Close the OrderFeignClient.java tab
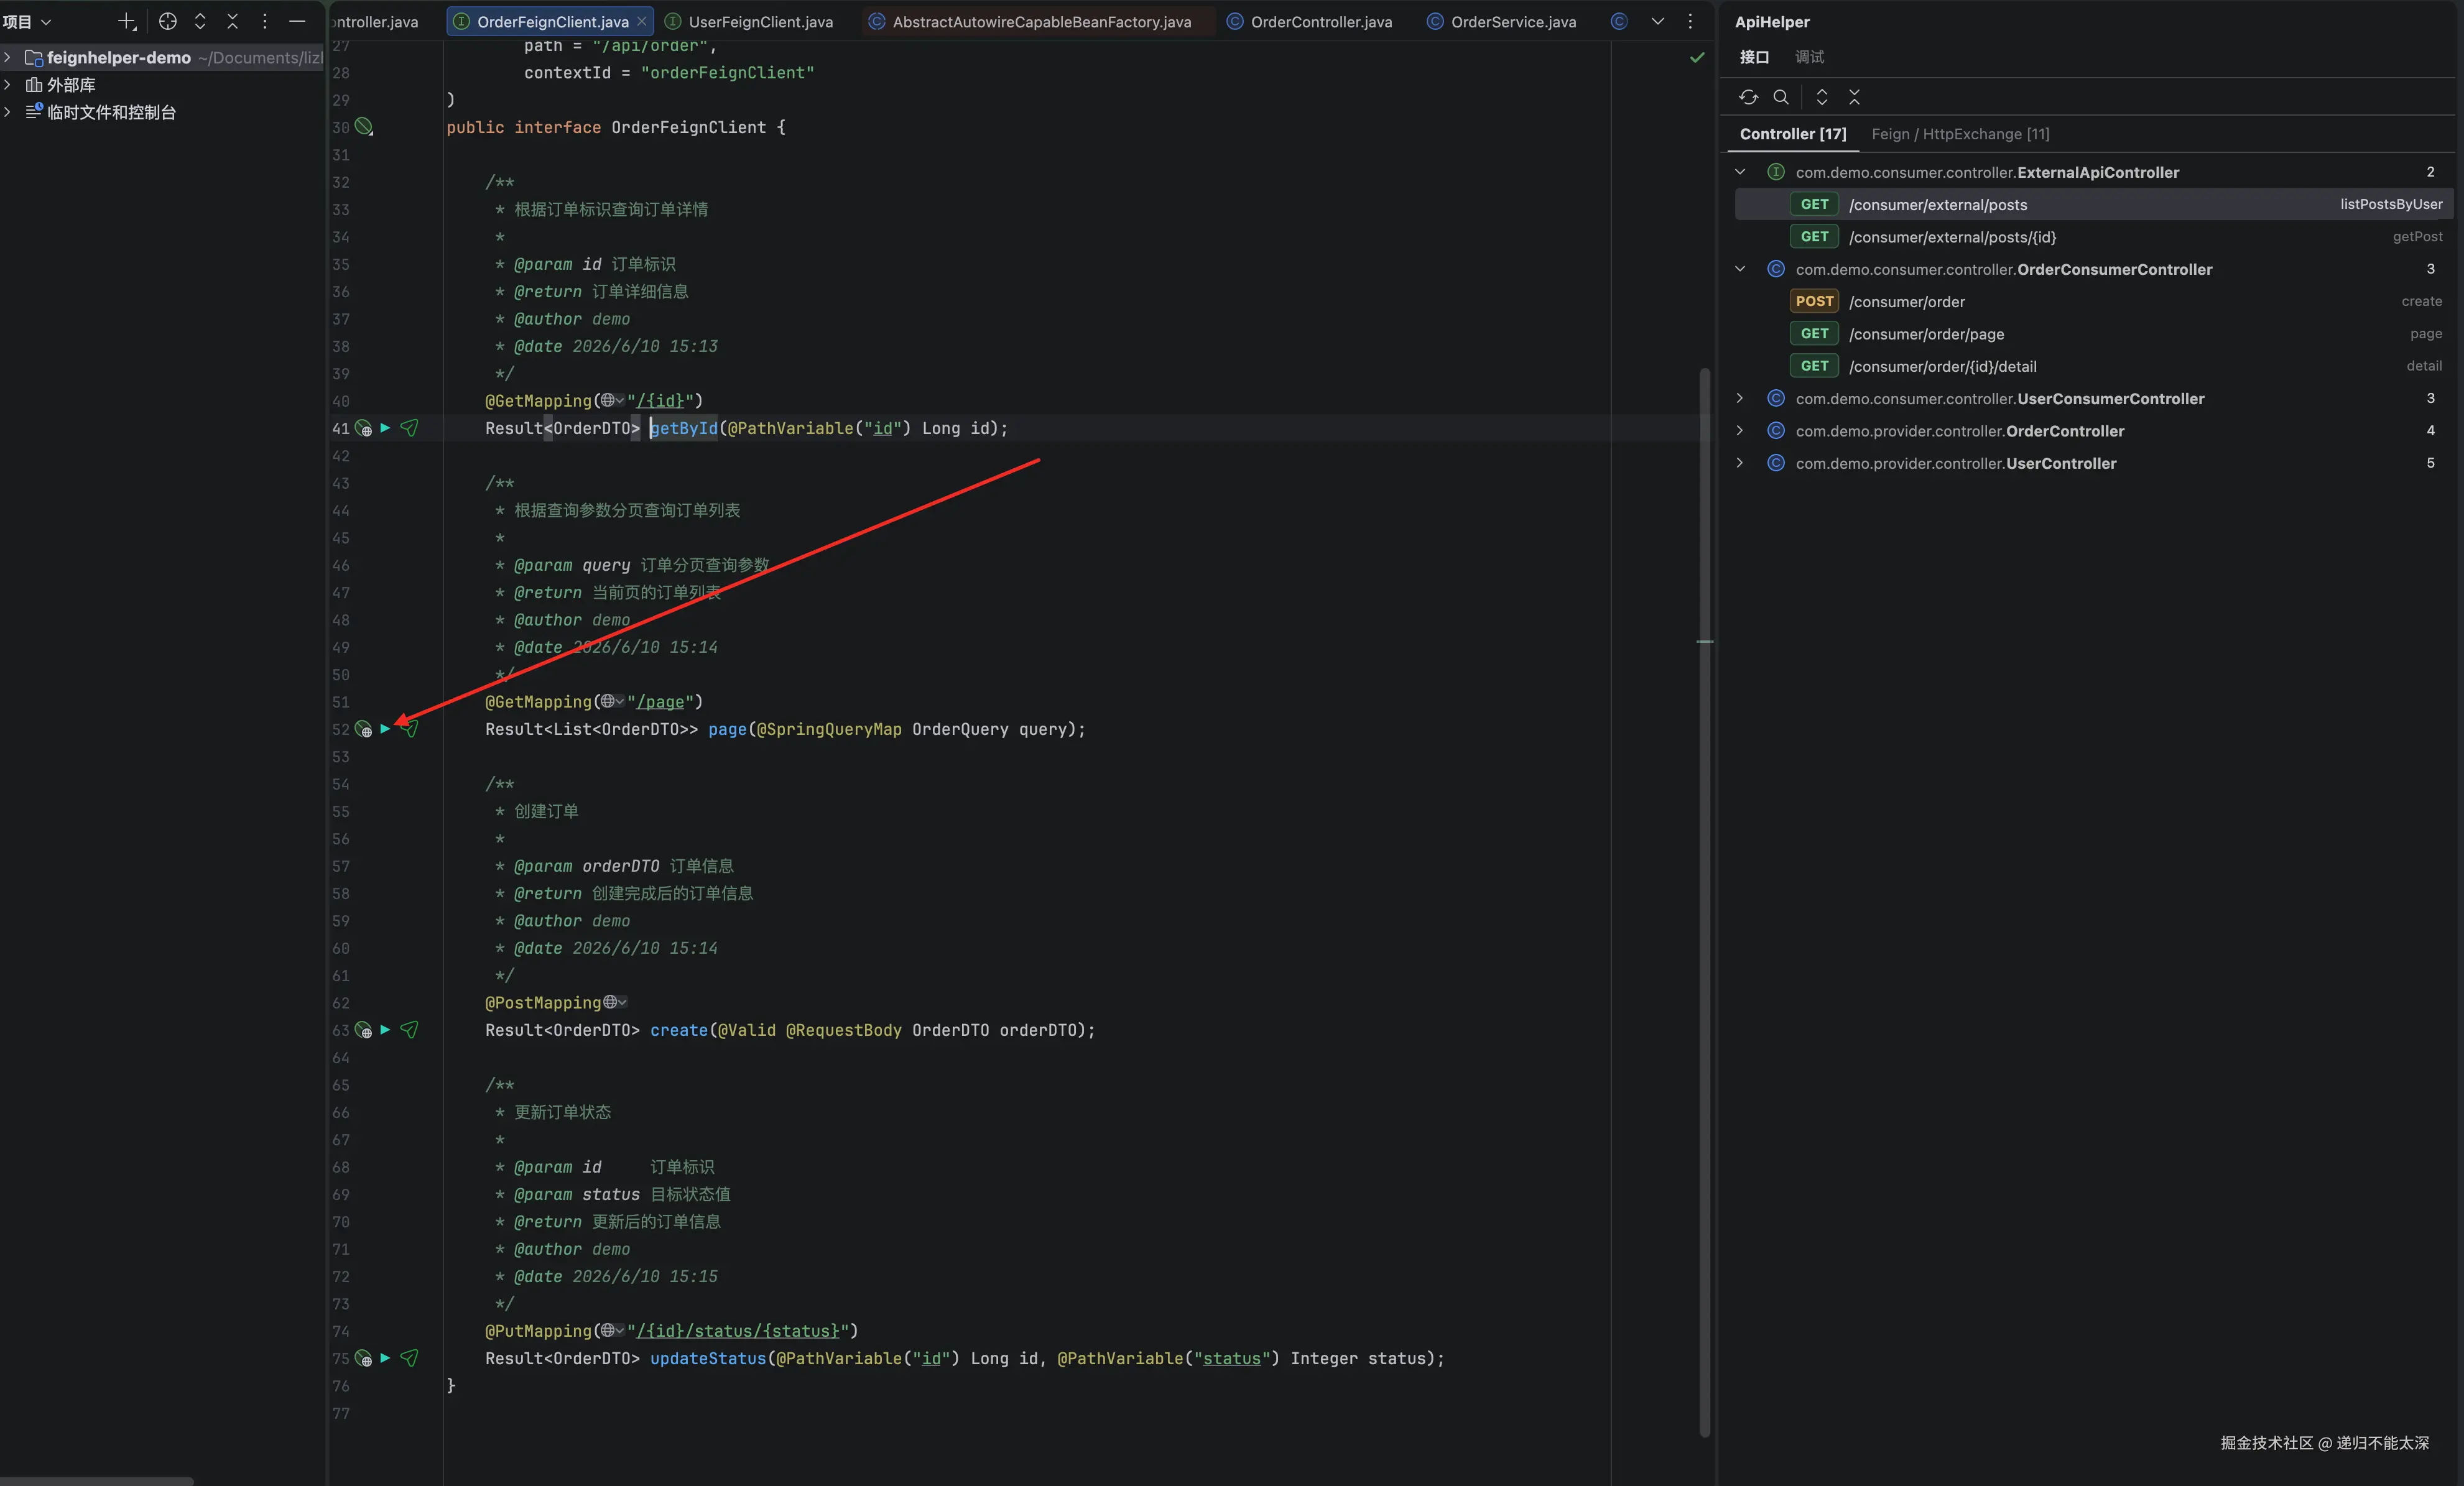The height and width of the screenshot is (1486, 2464). [642, 21]
